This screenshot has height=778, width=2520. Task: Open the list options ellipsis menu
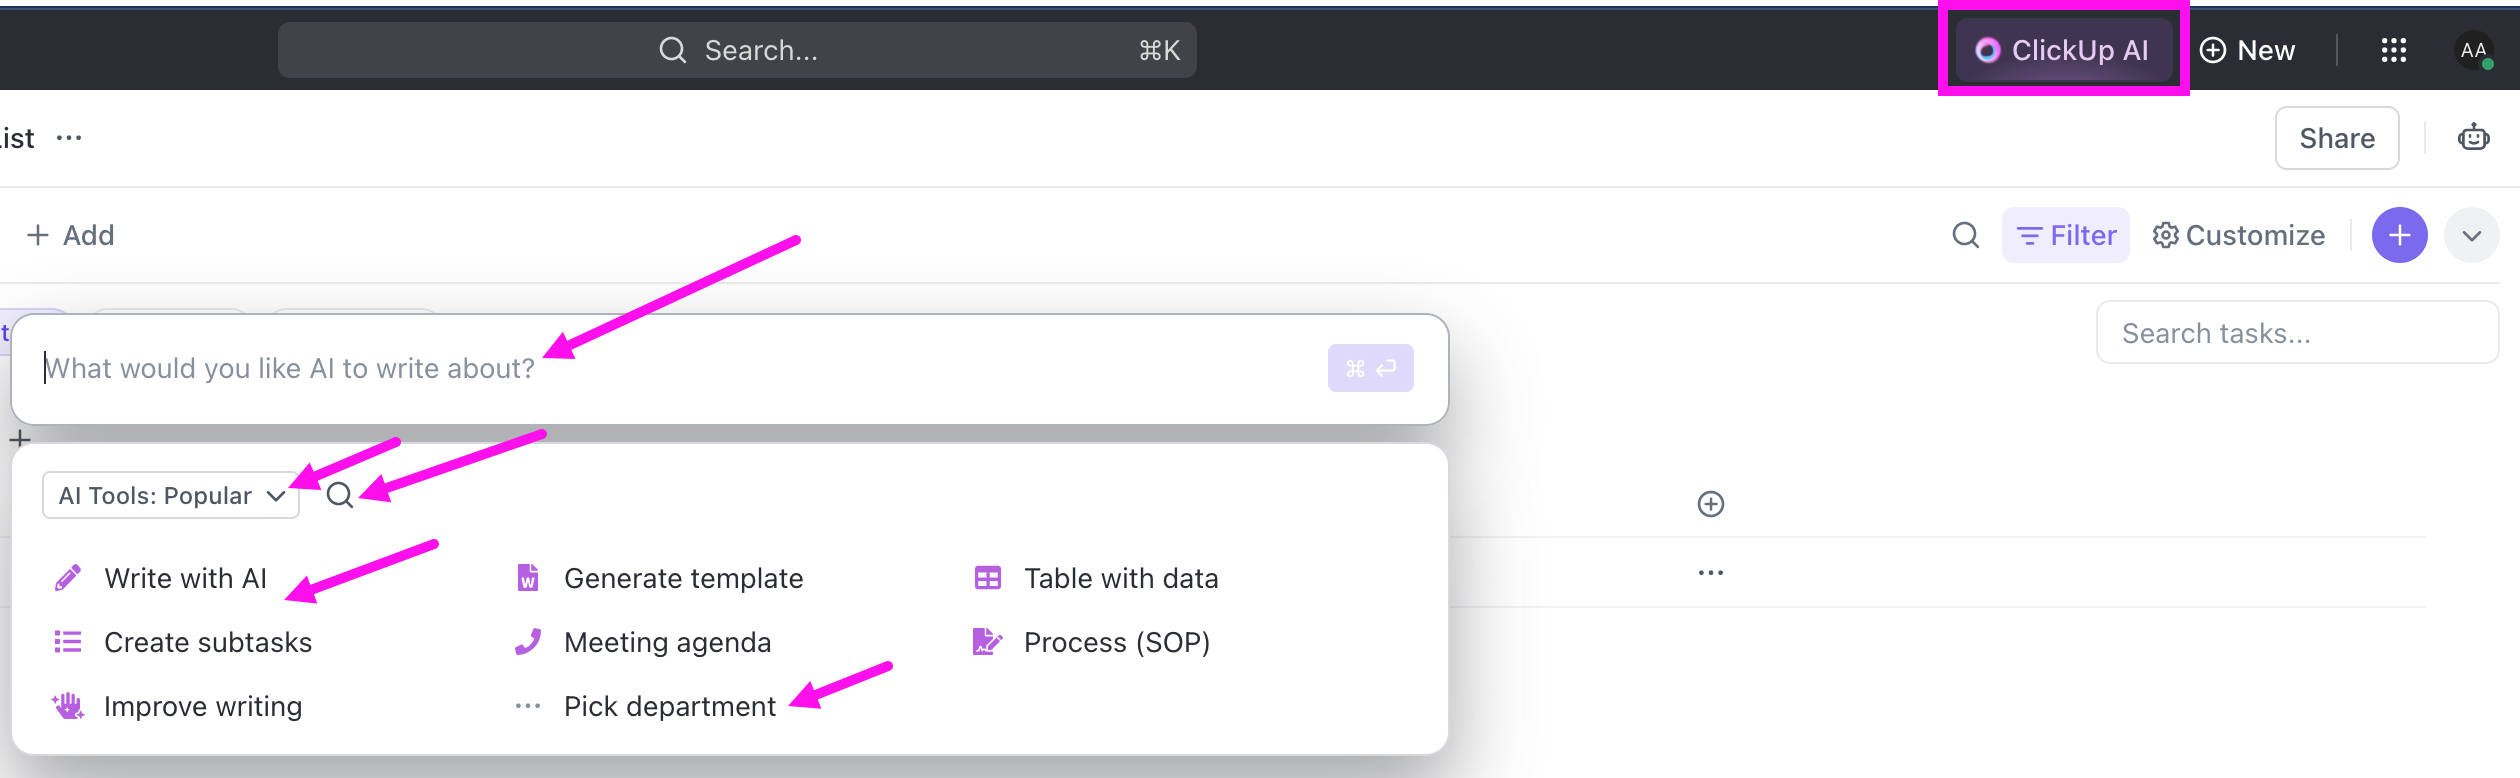pyautogui.click(x=69, y=137)
